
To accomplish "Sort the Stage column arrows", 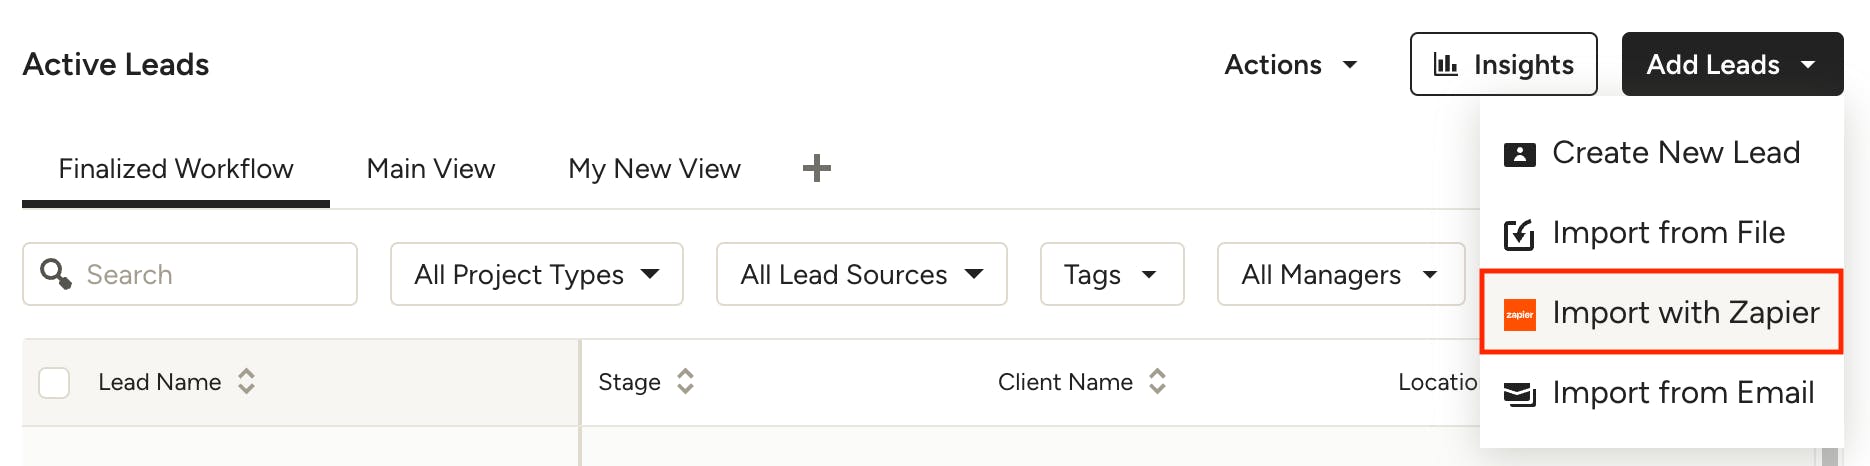I will point(685,381).
